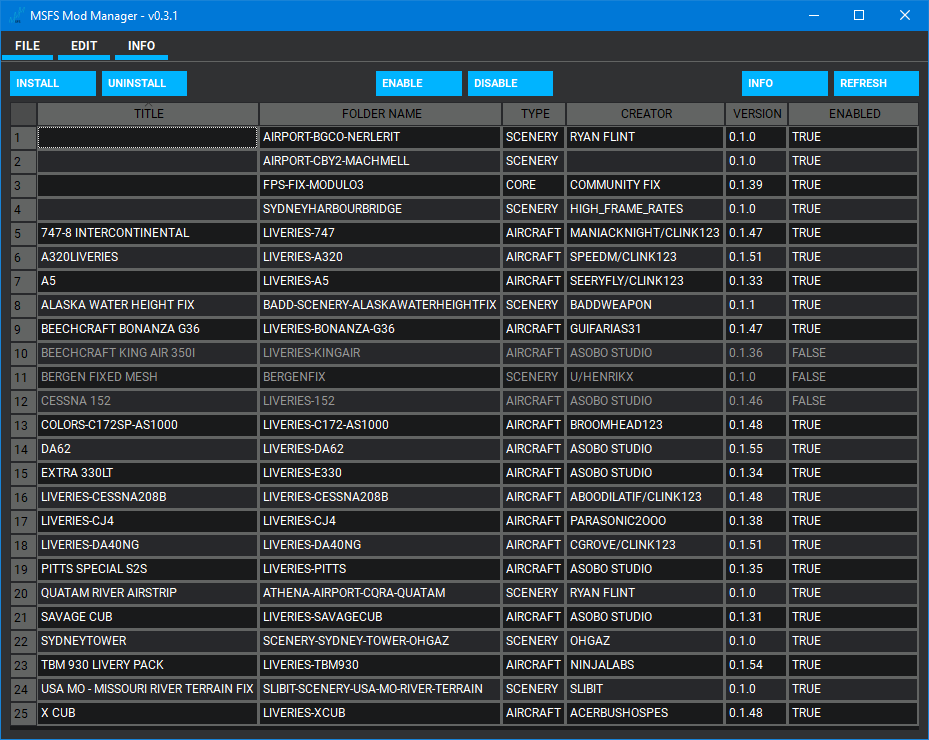The width and height of the screenshot is (929, 740).
Task: Click the COLORS-C172SP-AS1000 title cell
Action: click(148, 425)
